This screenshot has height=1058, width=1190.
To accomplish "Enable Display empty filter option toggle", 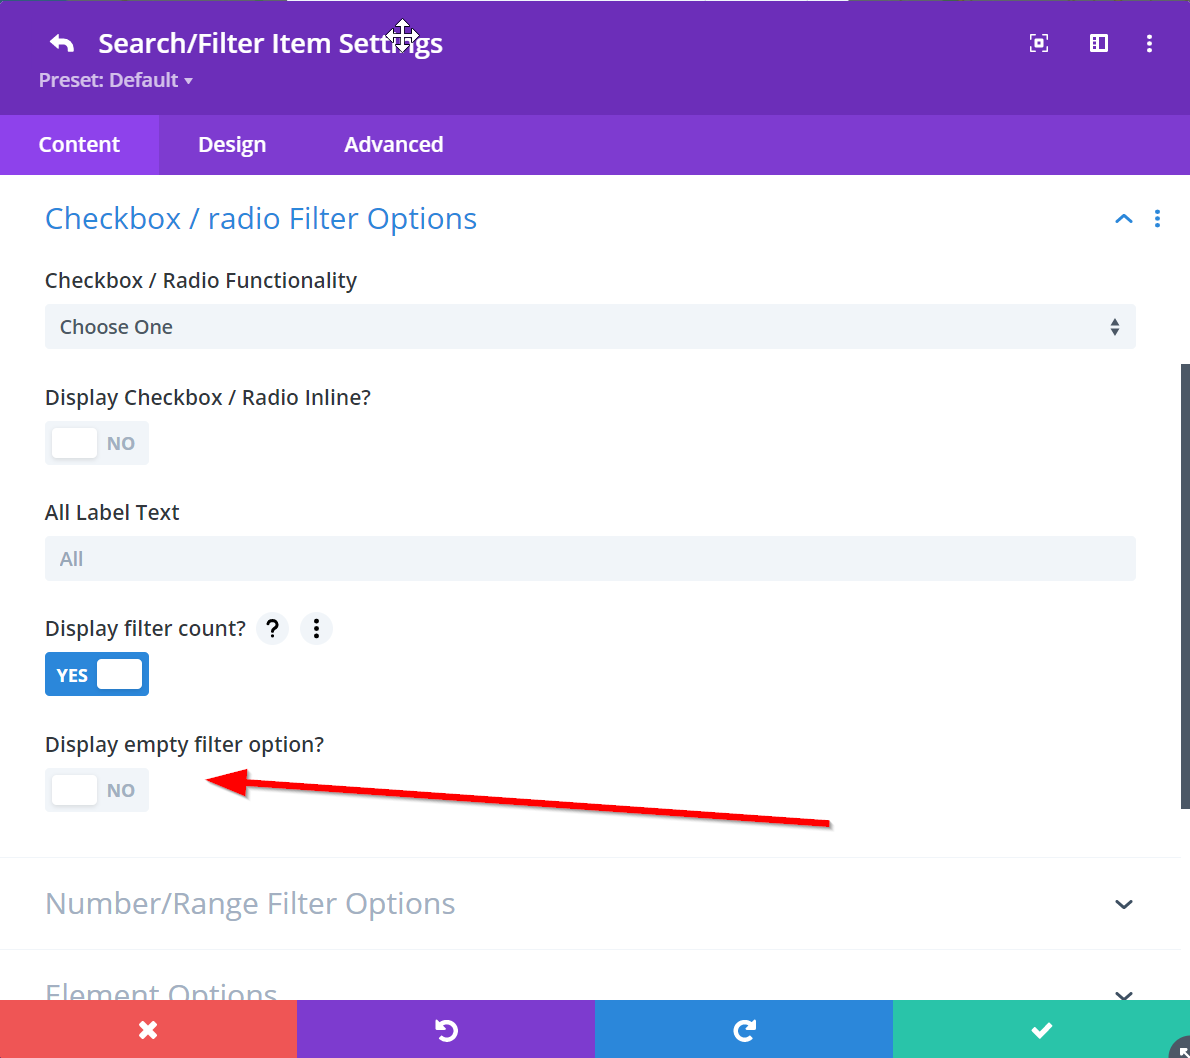I will click(97, 790).
